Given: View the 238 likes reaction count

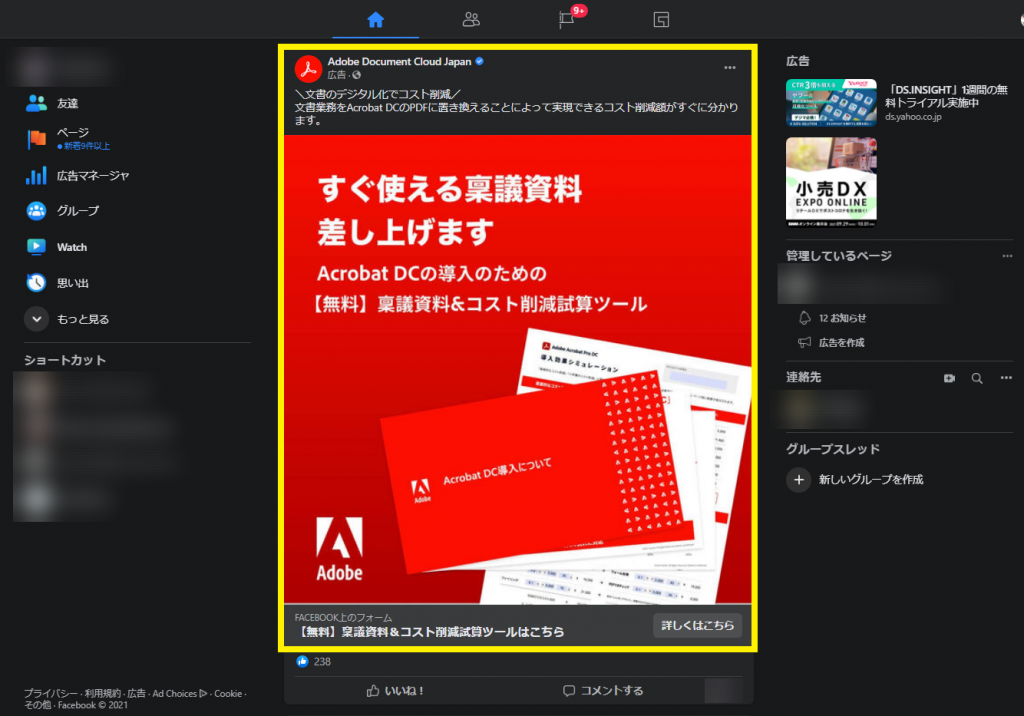Looking at the screenshot, I should coord(313,661).
